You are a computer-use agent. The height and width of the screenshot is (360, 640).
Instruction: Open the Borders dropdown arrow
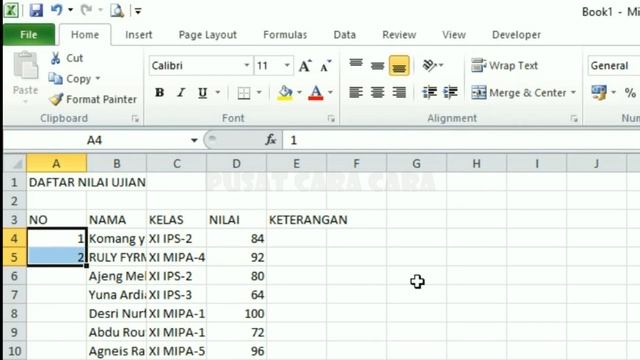tap(259, 93)
